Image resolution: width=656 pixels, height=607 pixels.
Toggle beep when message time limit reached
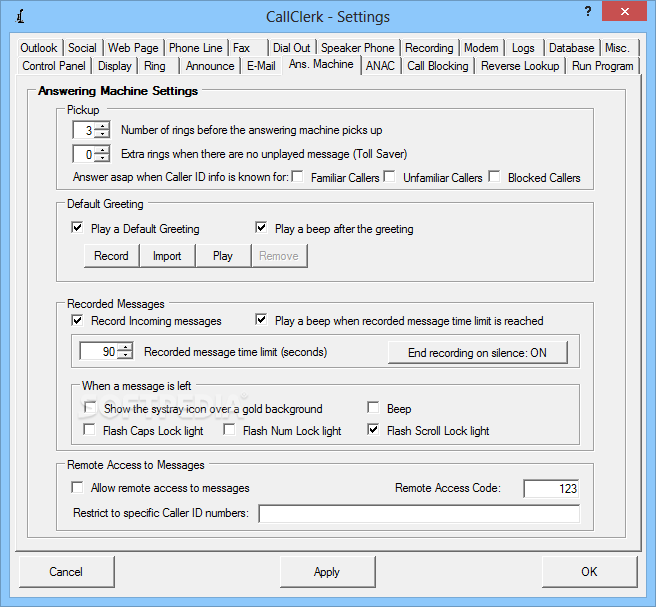click(x=261, y=320)
